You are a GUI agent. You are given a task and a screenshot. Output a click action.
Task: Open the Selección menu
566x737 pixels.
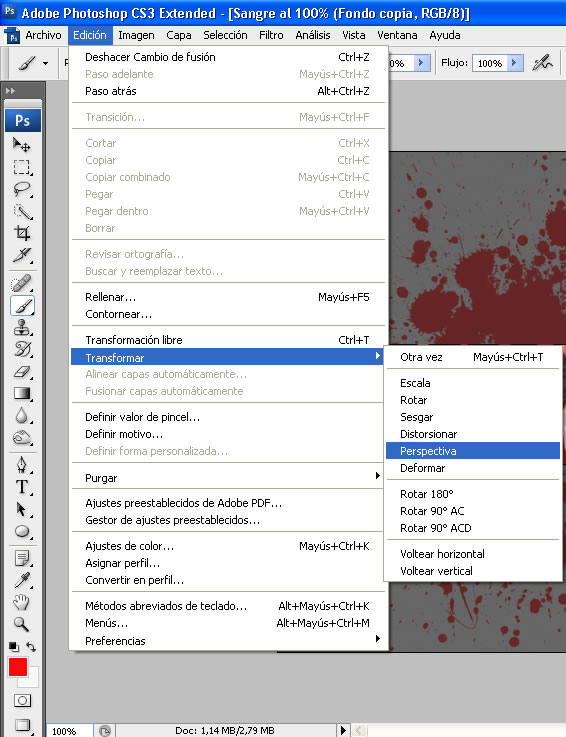[225, 35]
